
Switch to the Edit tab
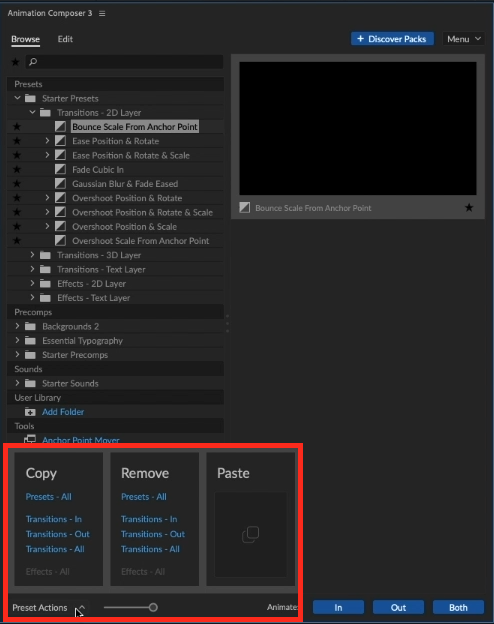[x=65, y=39]
